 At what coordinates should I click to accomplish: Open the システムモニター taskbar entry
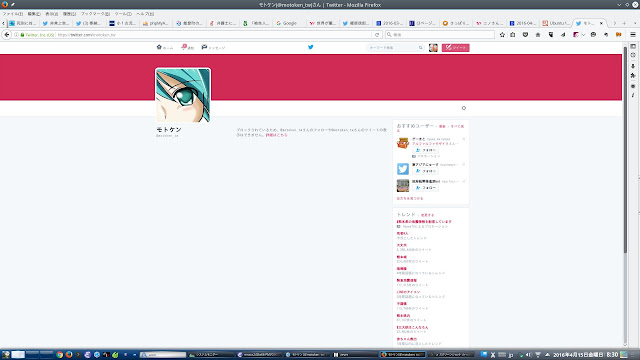click(x=210, y=355)
